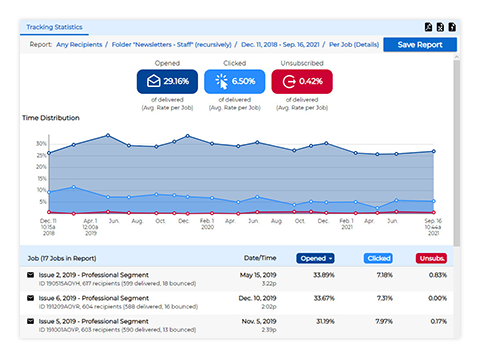Screen dimensions: 480x360
Task: Click envelope icon beside Issue 6, 2019
Action: tap(30, 298)
